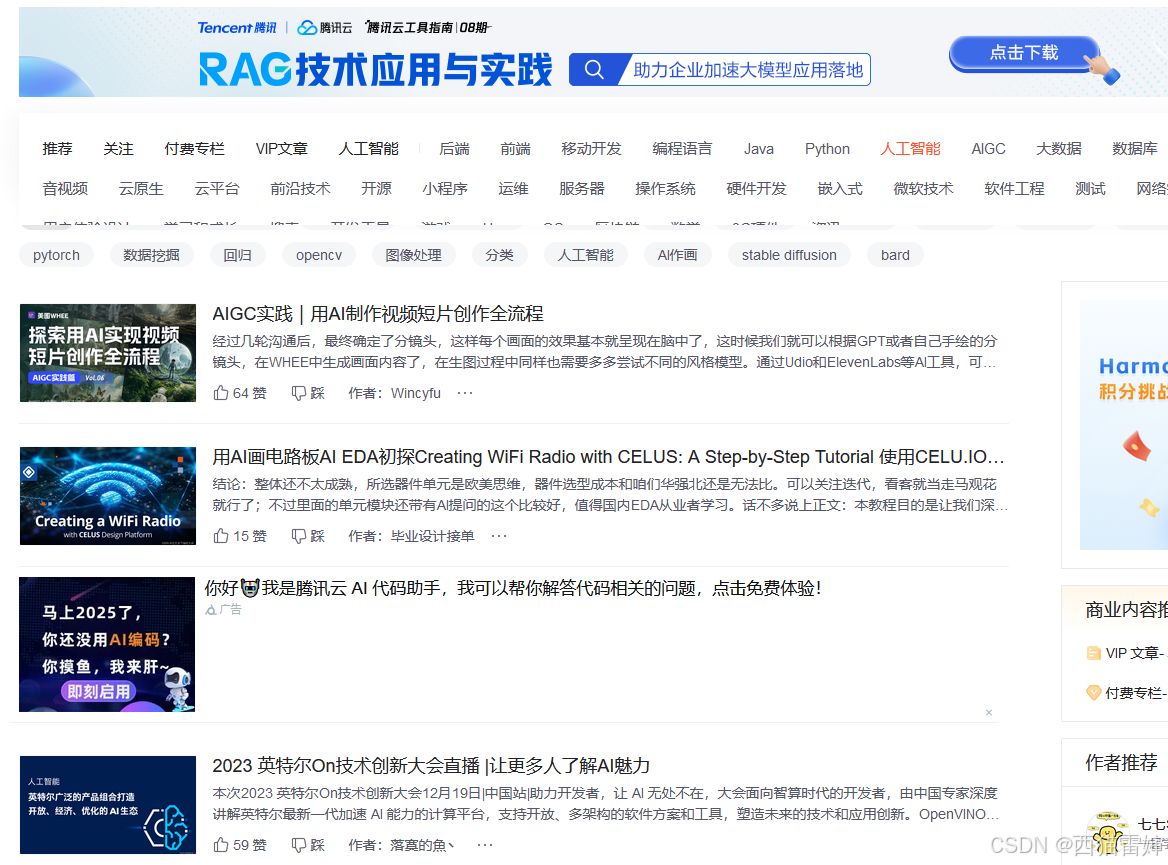
Task: Open the Python category
Action: [827, 149]
